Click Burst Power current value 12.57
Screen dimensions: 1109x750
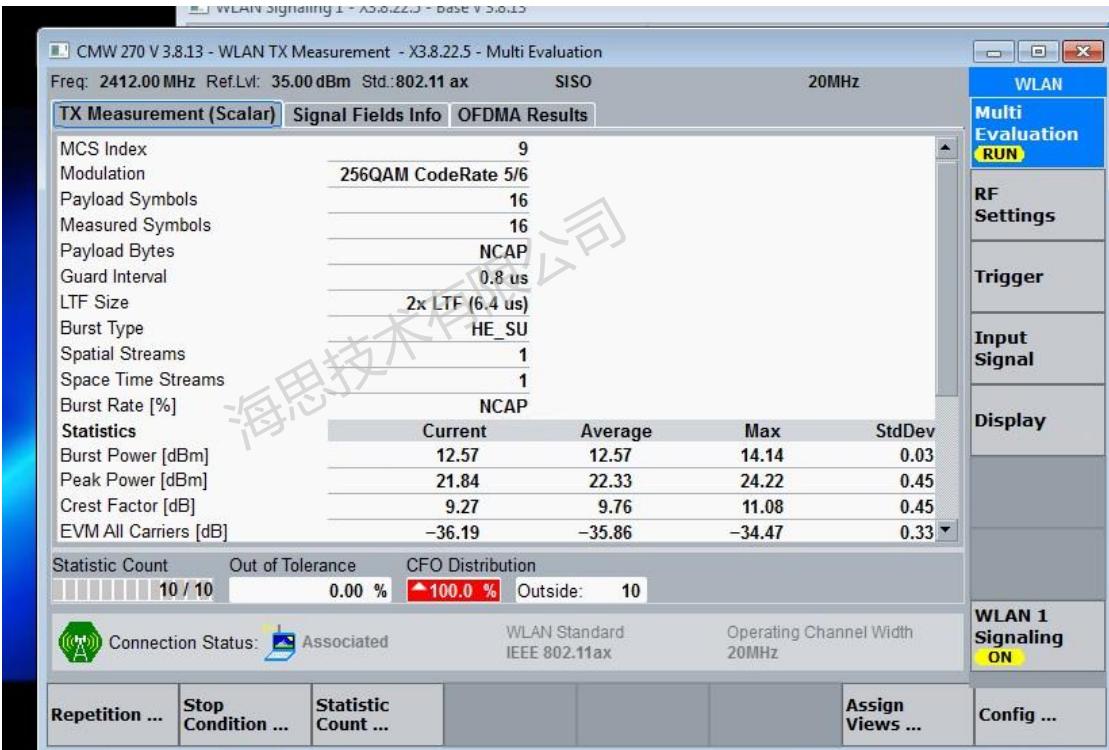pyautogui.click(x=457, y=456)
